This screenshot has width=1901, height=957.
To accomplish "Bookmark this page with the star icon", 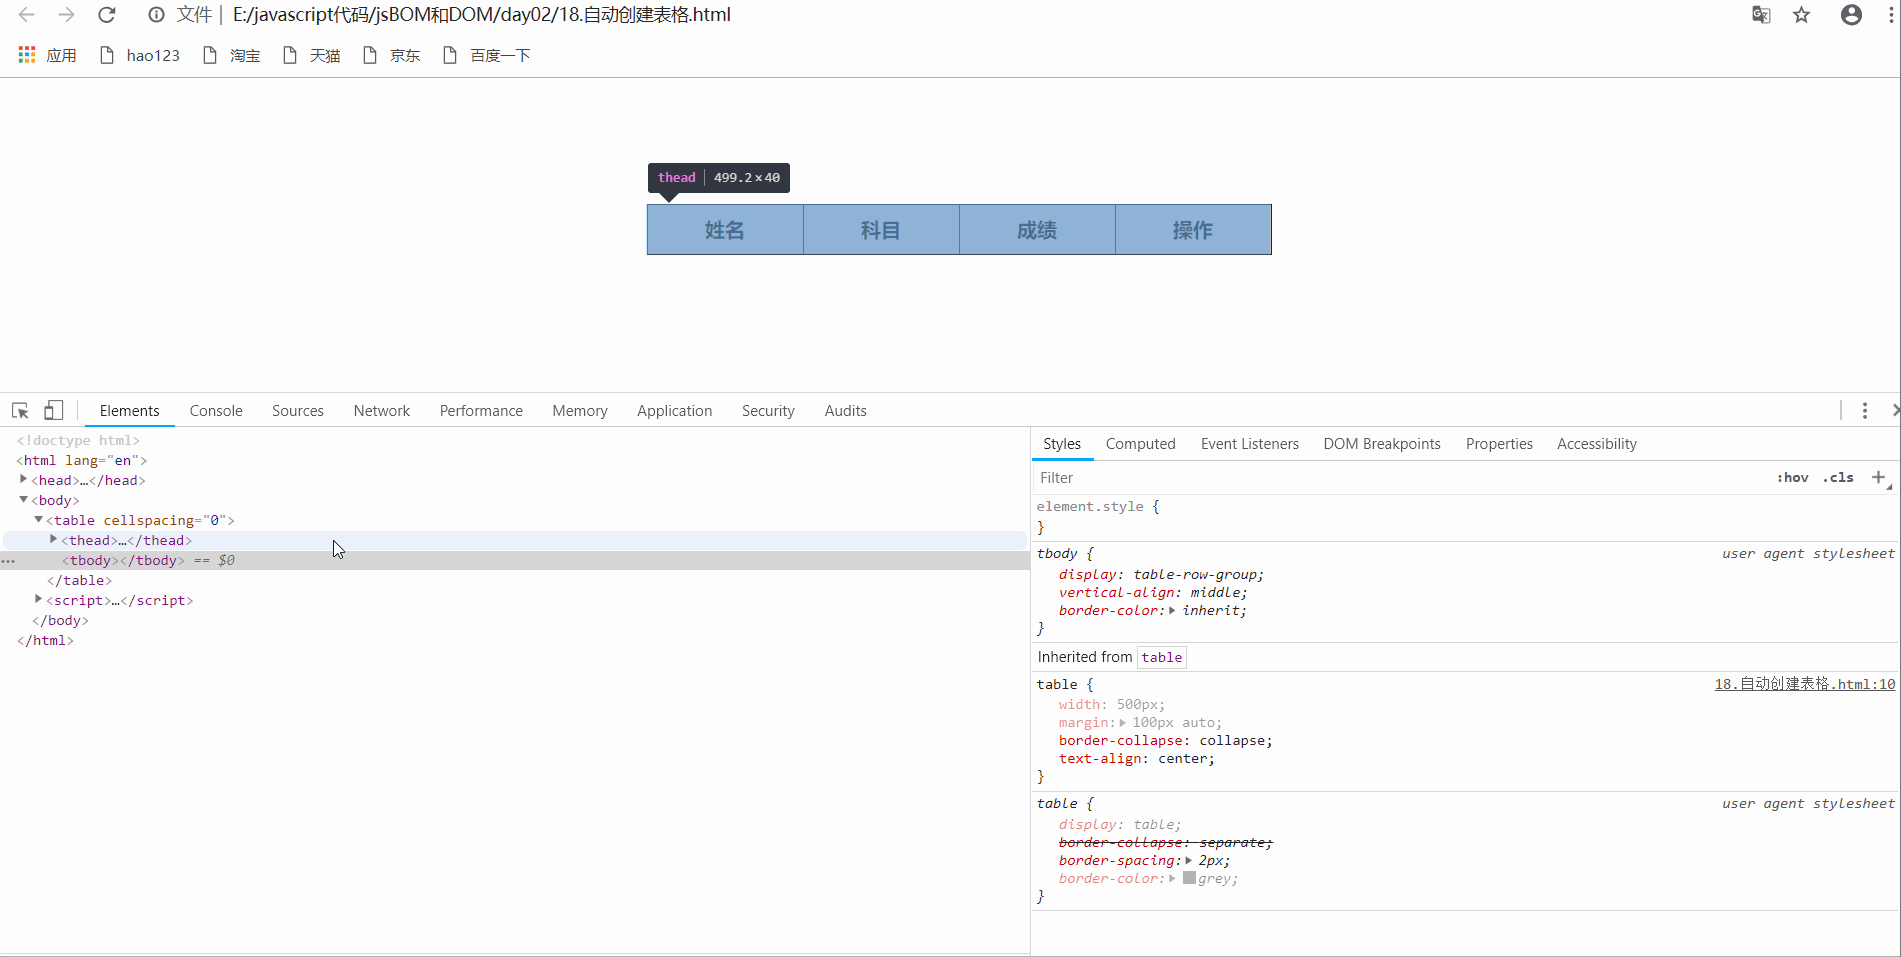I will tap(1802, 15).
